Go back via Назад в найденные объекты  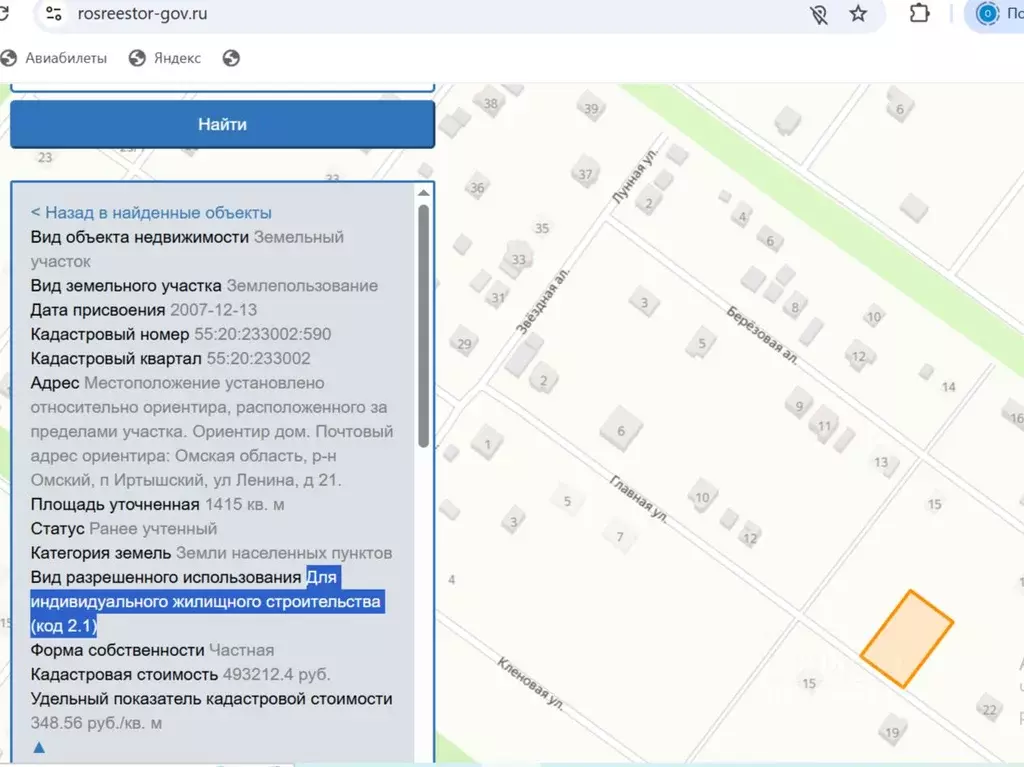coord(151,213)
